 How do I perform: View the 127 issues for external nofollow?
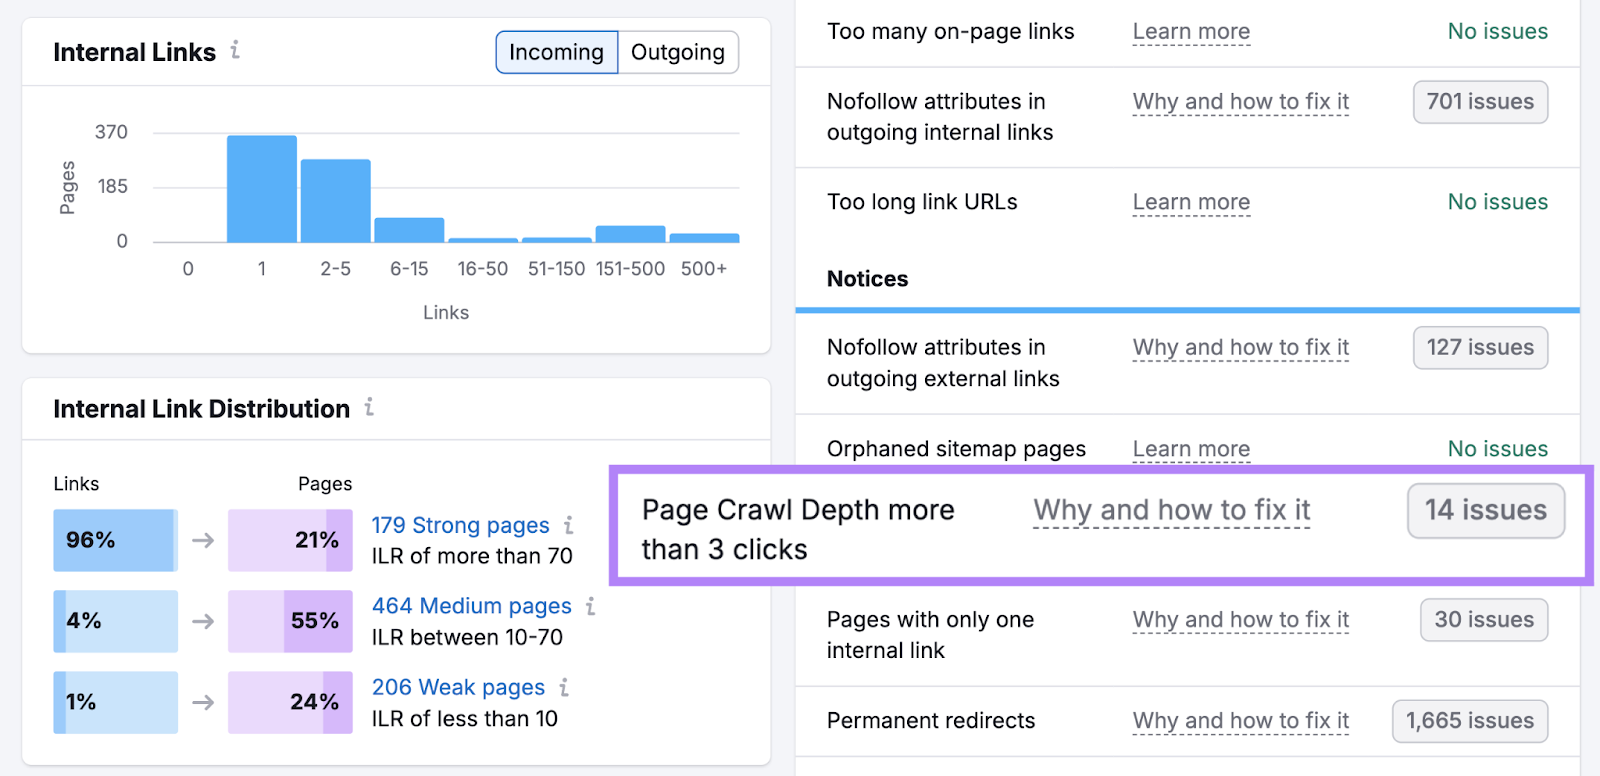[1479, 347]
